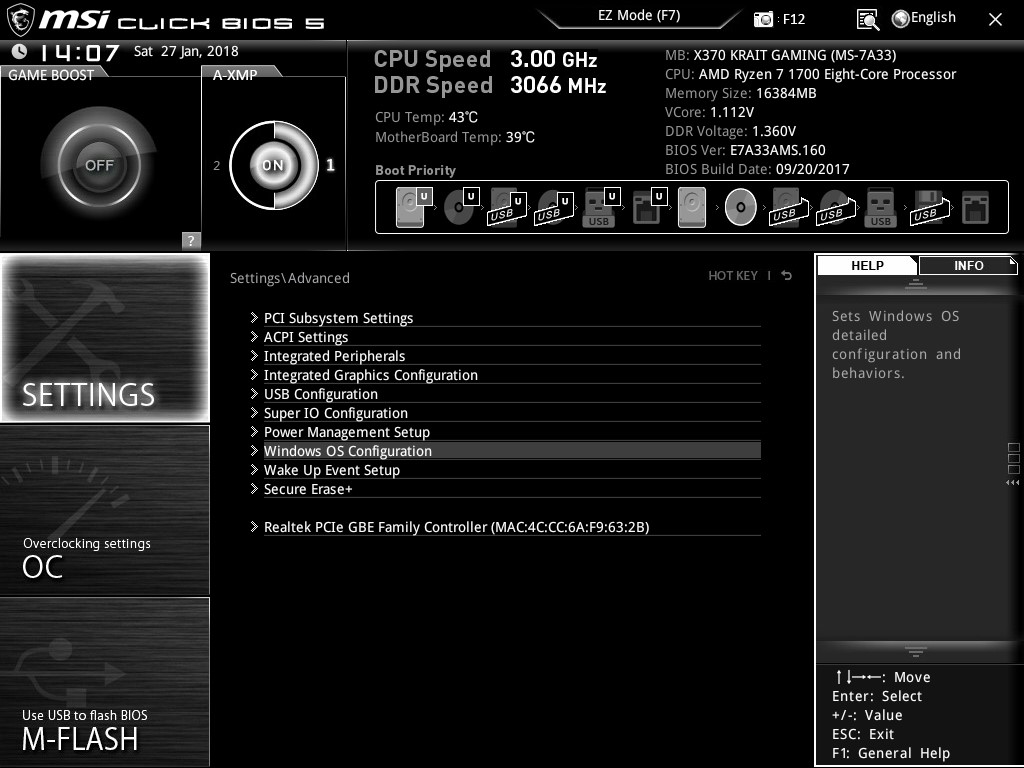Select the legacy hard disk boot device
Viewport: 1024px width, 768px height.
coord(692,207)
